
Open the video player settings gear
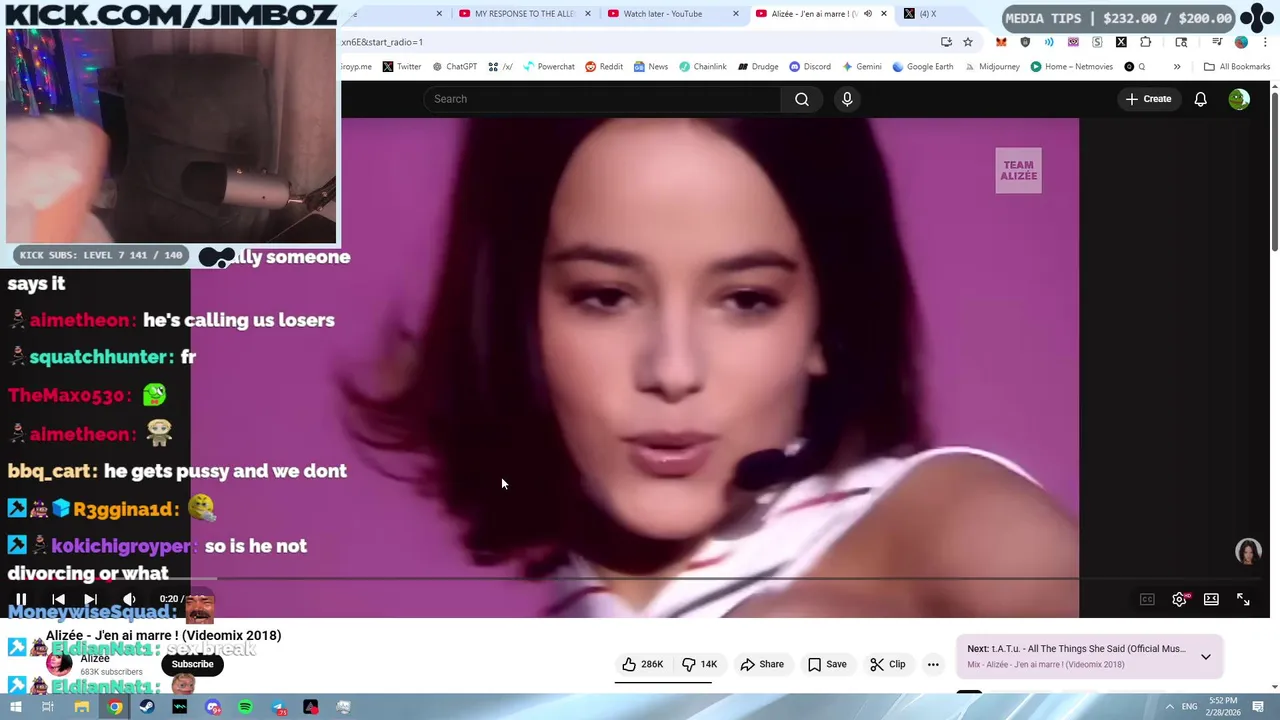1179,599
